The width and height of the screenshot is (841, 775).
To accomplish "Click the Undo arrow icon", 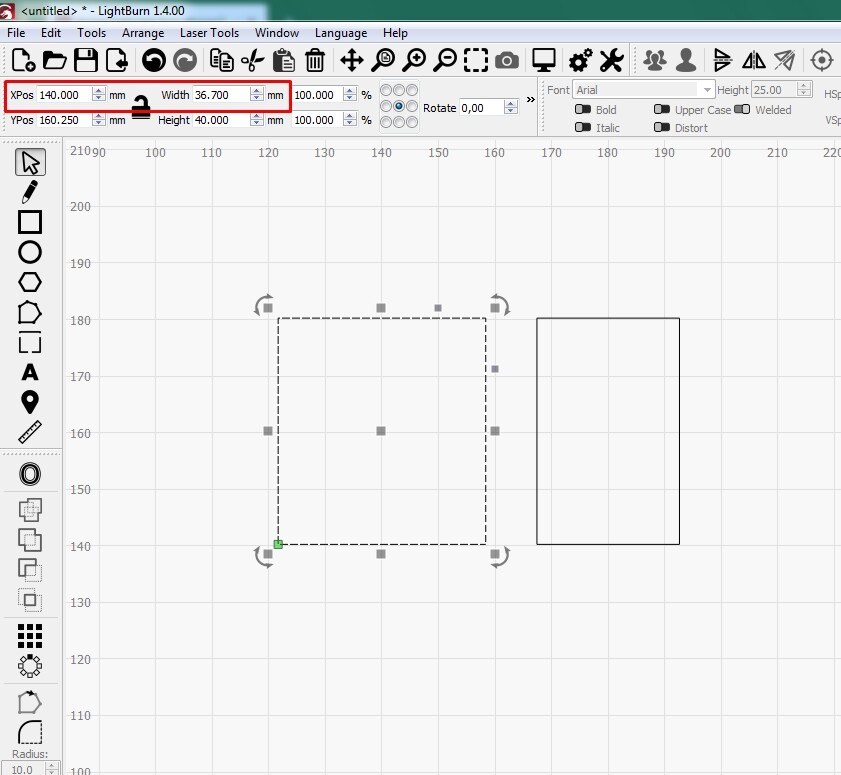I will click(x=155, y=60).
